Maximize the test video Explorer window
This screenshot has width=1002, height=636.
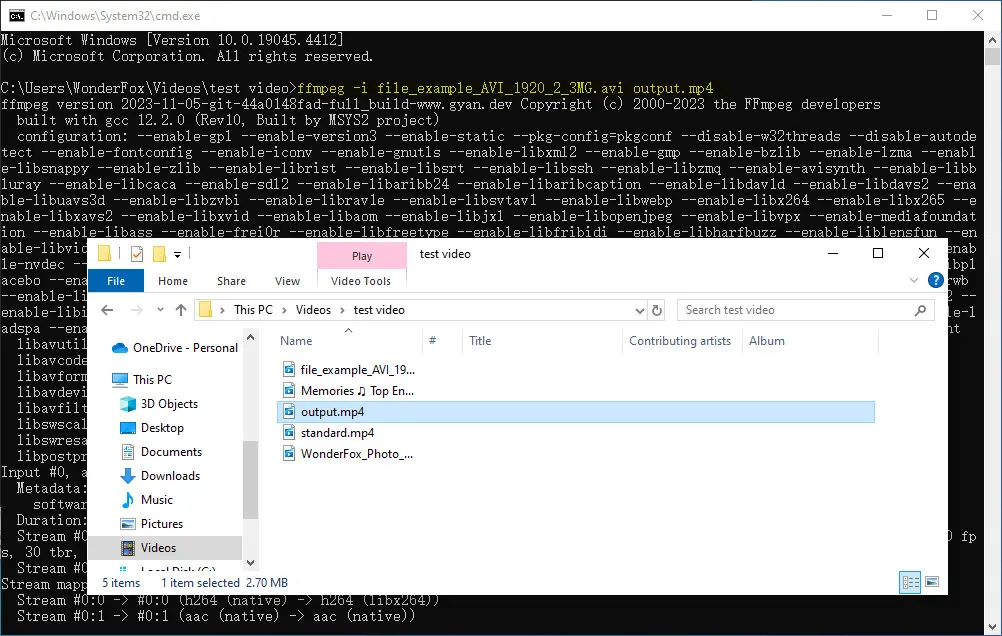click(878, 254)
